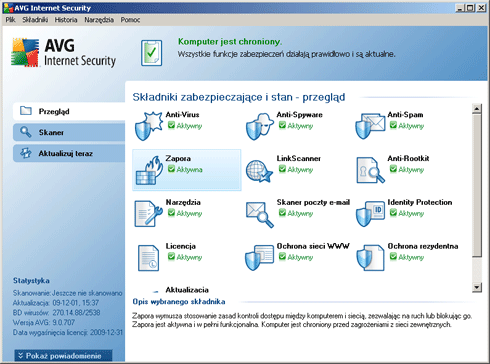Open the Anti-Virus component icon

coord(148,126)
